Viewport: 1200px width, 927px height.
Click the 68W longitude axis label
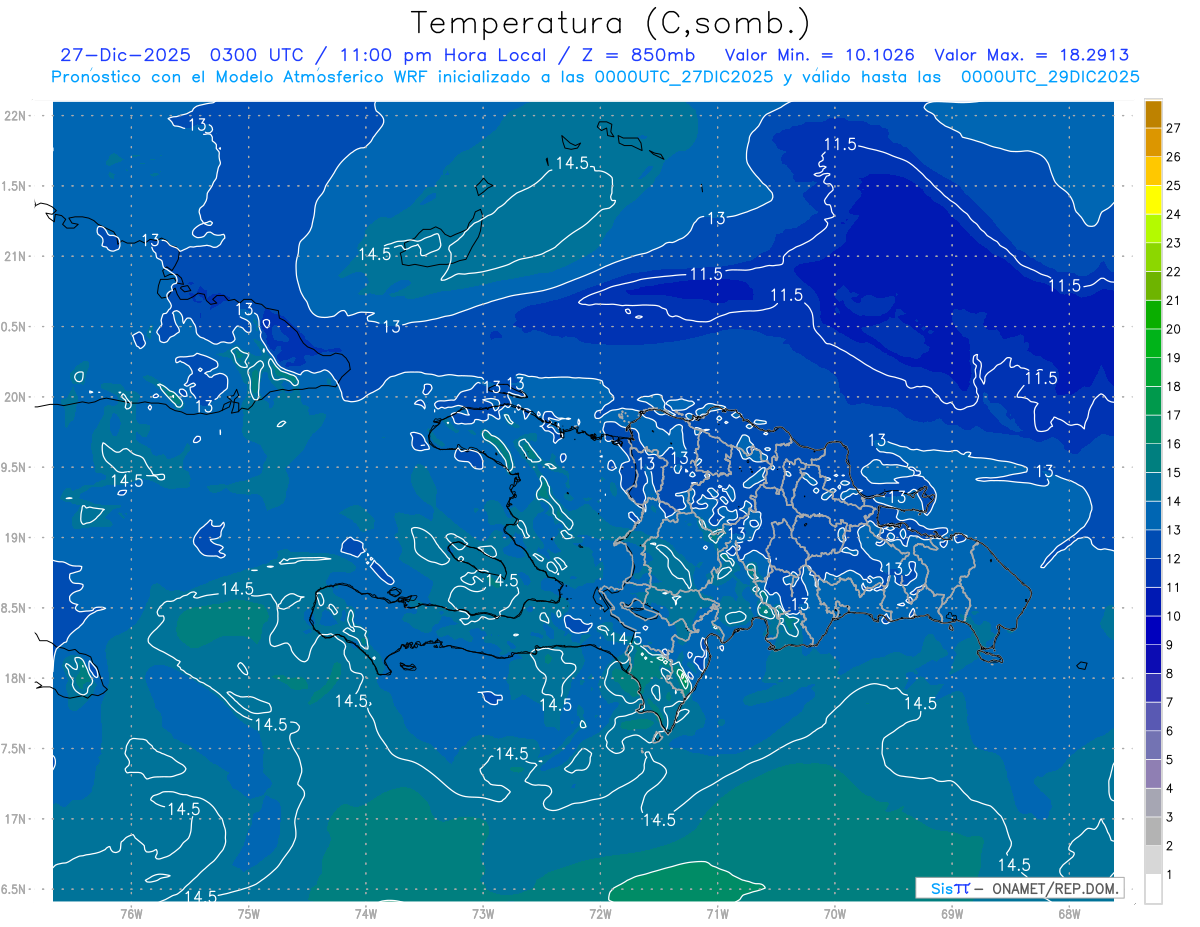click(1069, 913)
